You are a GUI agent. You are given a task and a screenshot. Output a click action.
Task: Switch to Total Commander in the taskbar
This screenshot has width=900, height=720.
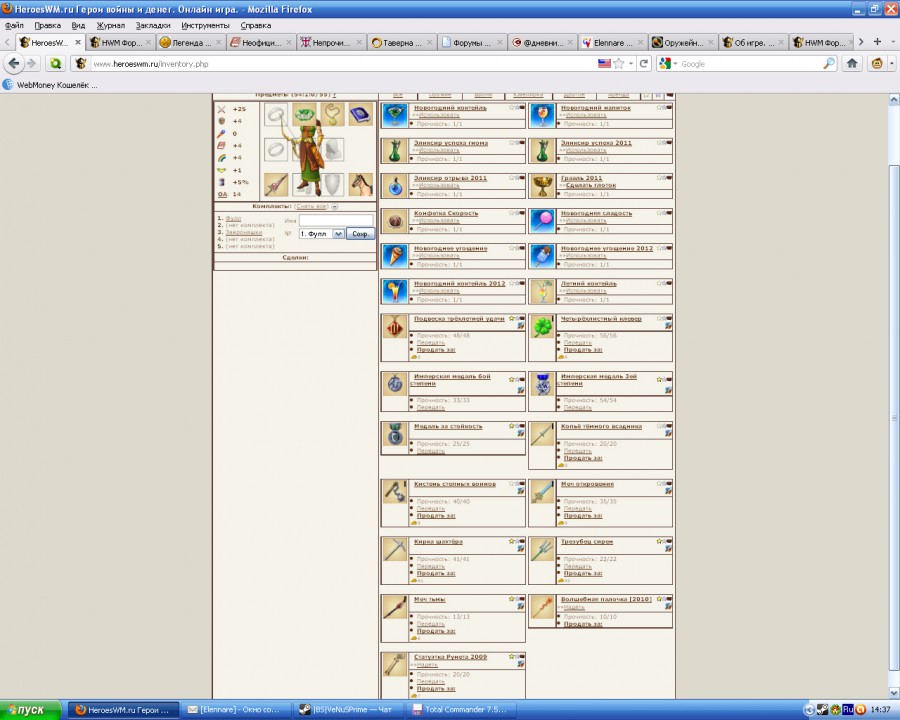point(461,710)
